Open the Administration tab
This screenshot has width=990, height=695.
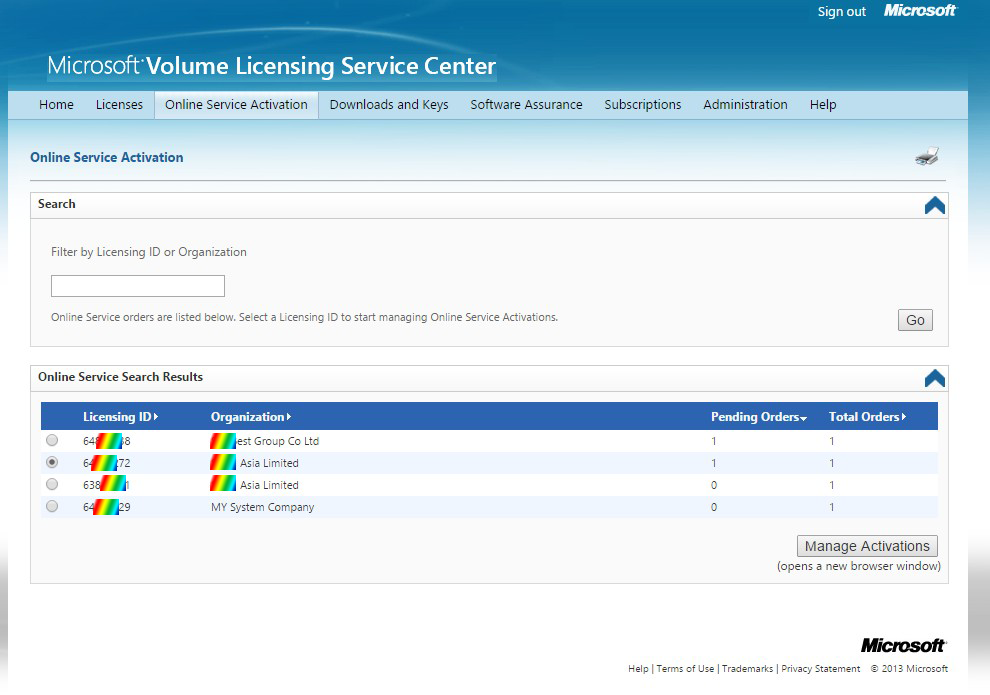pyautogui.click(x=746, y=105)
